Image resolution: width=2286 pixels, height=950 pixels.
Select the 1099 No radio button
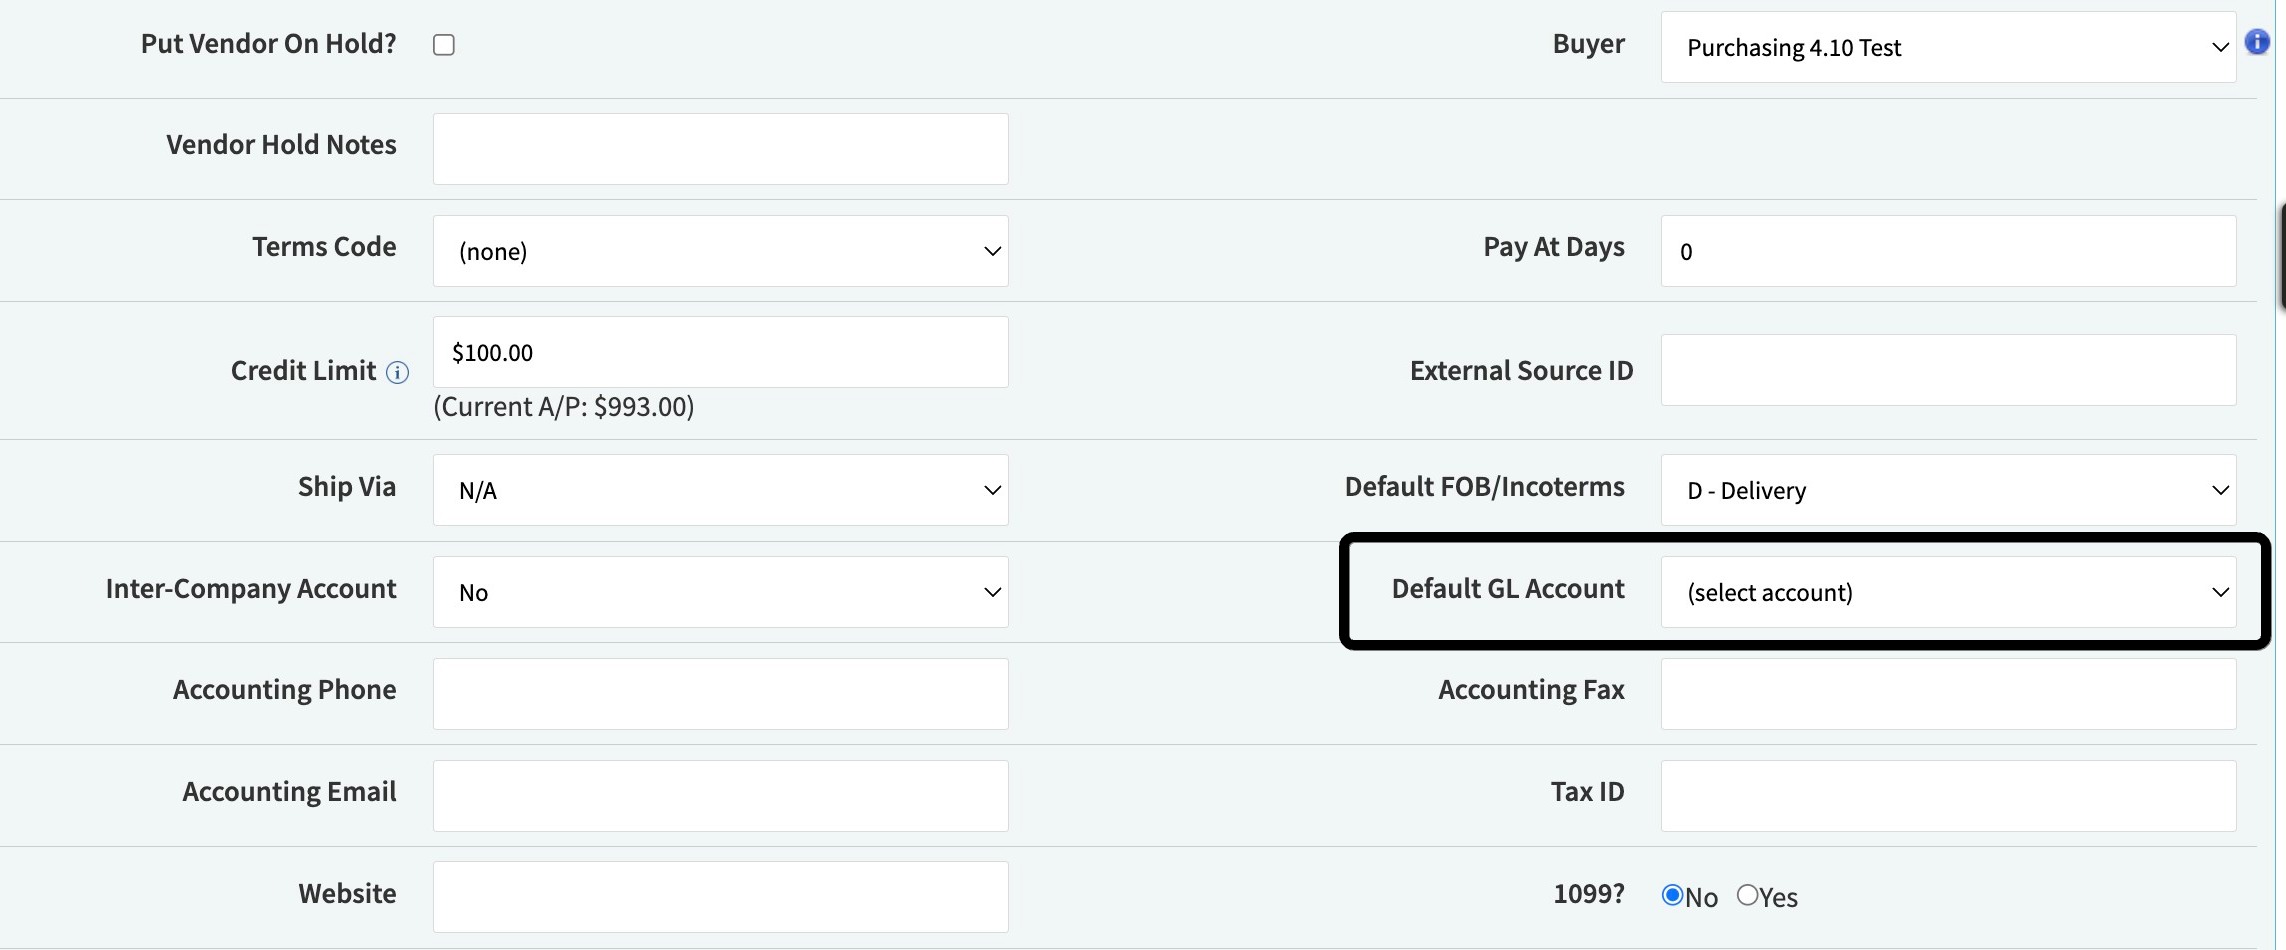pos(1672,895)
